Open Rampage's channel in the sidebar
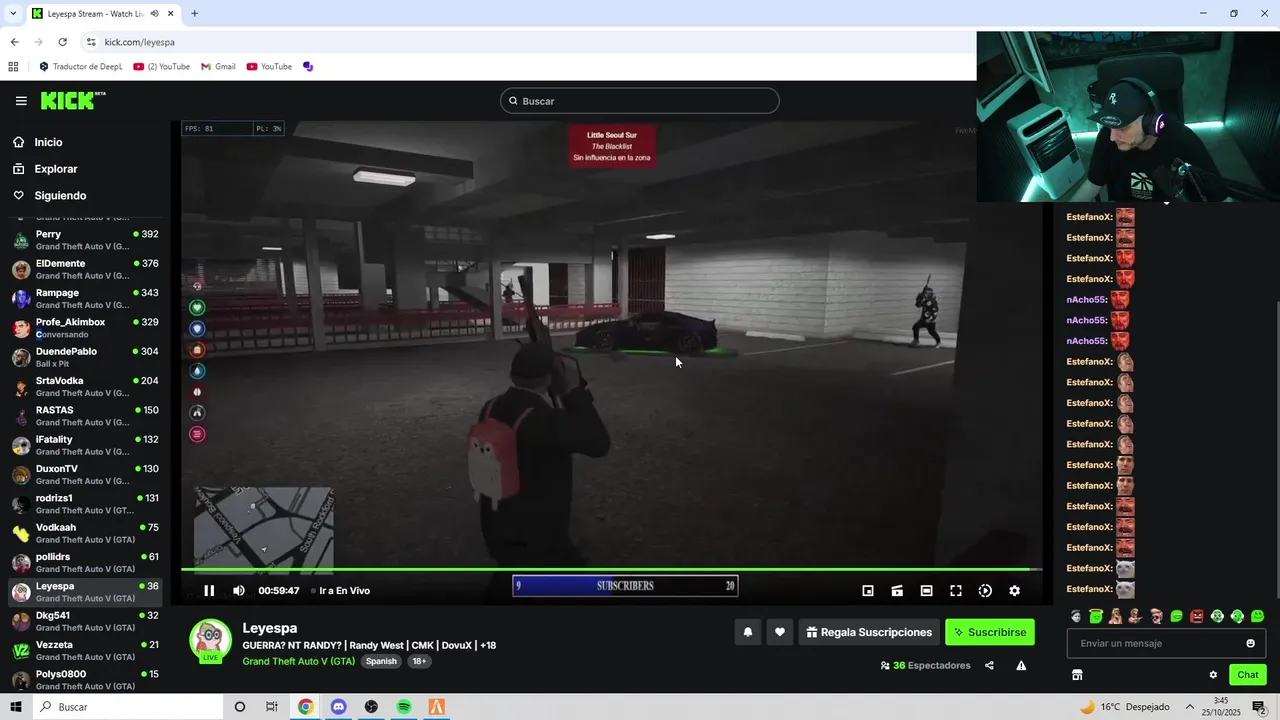 (86, 298)
